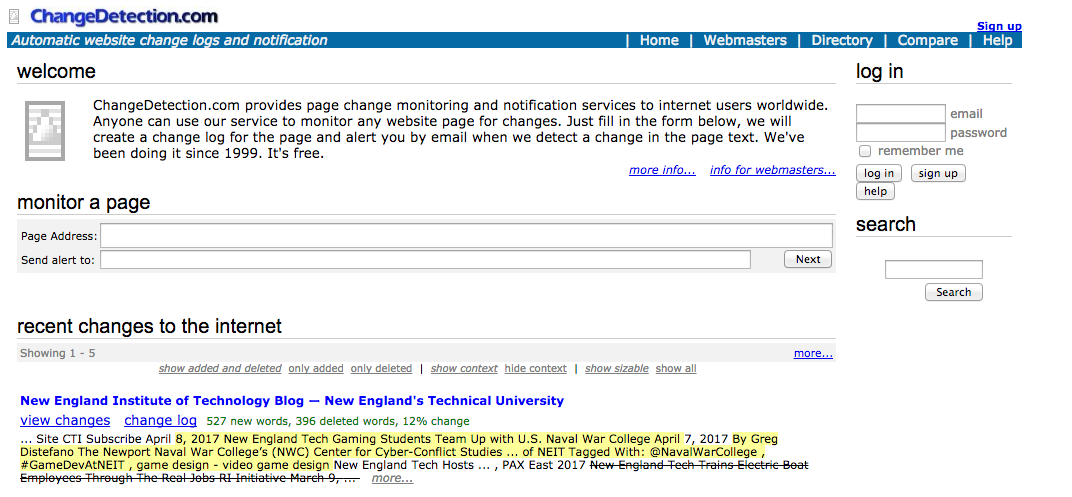Follow the Sign up link at top right

(x=999, y=26)
